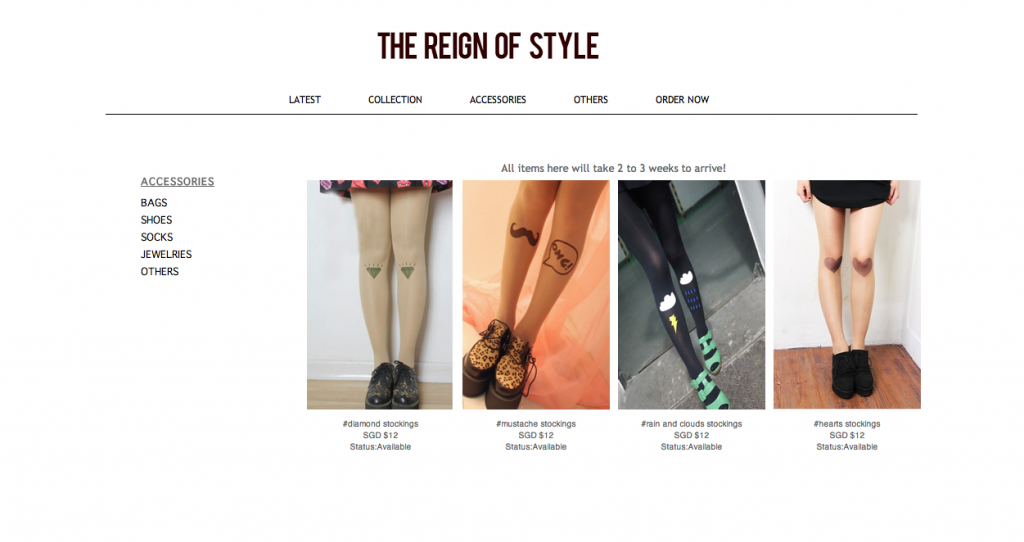
Task: View the mustache stockings product photo
Action: (536, 295)
